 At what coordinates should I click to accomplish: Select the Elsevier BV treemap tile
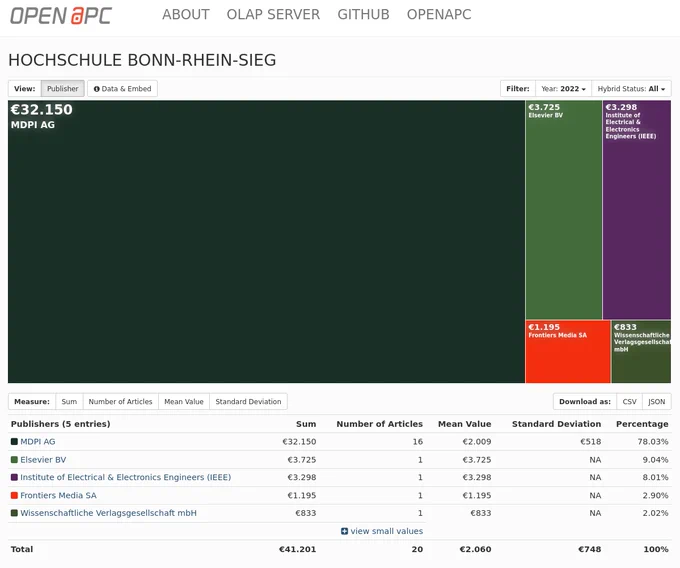pyautogui.click(x=563, y=210)
